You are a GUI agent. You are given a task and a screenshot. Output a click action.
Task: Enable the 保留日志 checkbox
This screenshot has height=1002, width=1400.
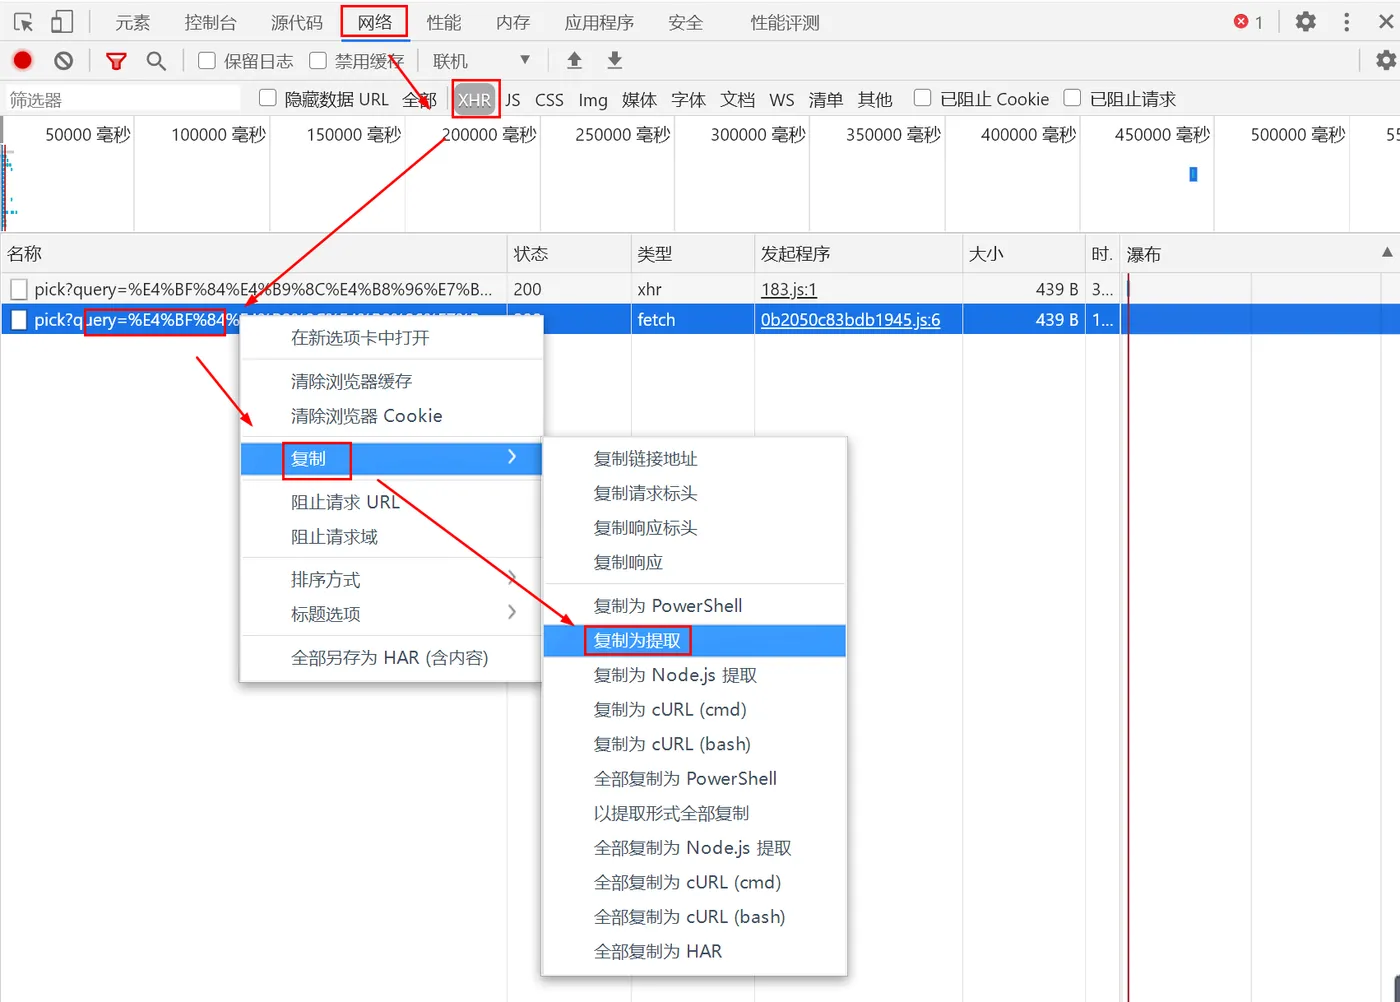point(207,61)
